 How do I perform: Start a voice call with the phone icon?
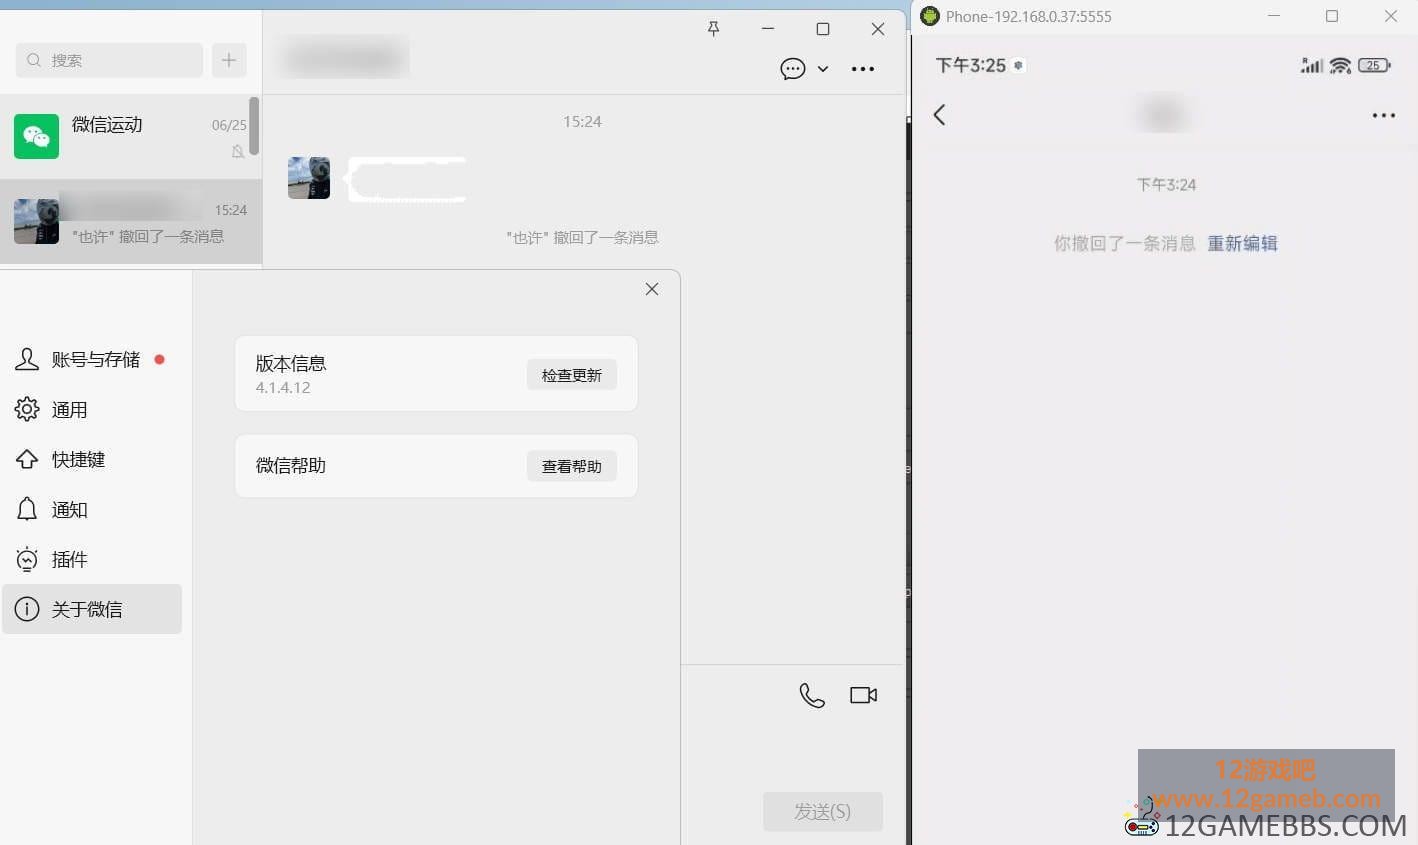(812, 695)
